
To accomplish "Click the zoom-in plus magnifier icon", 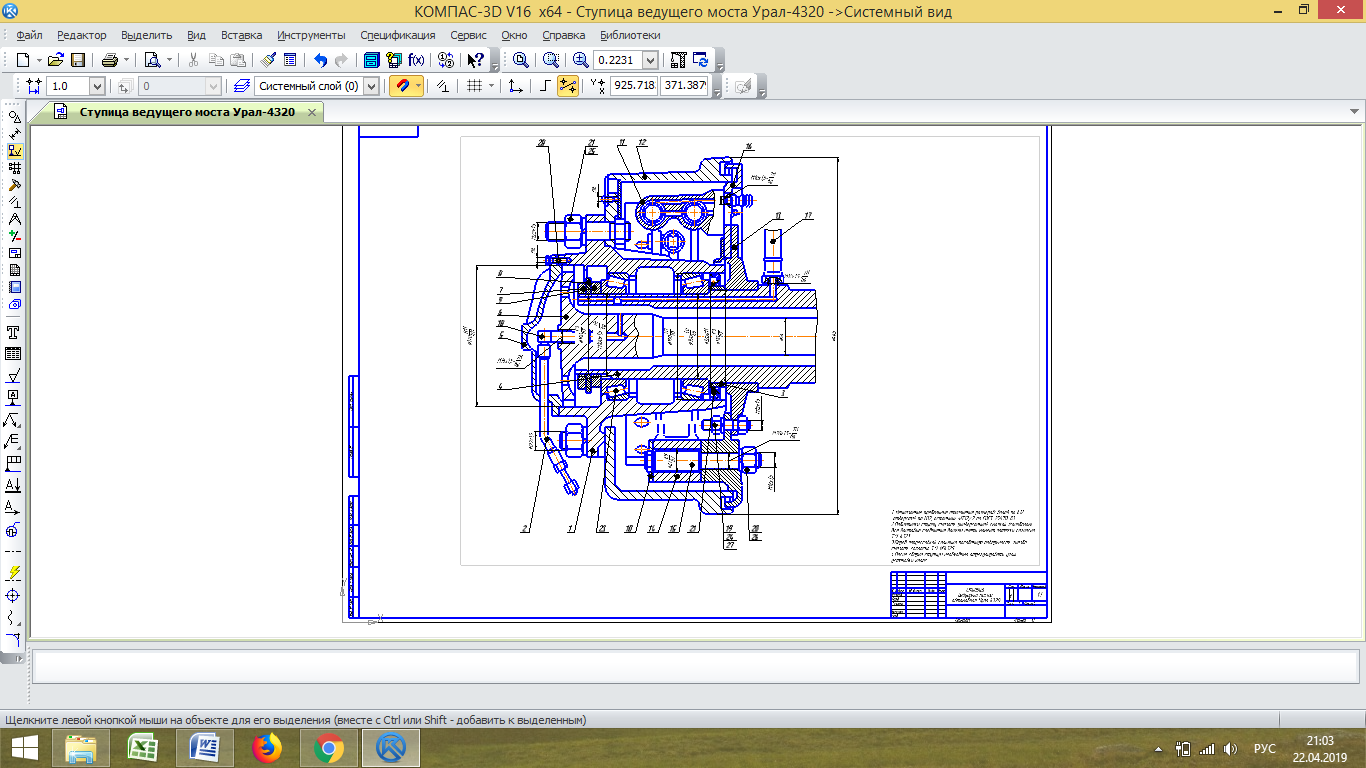I will pyautogui.click(x=581, y=60).
